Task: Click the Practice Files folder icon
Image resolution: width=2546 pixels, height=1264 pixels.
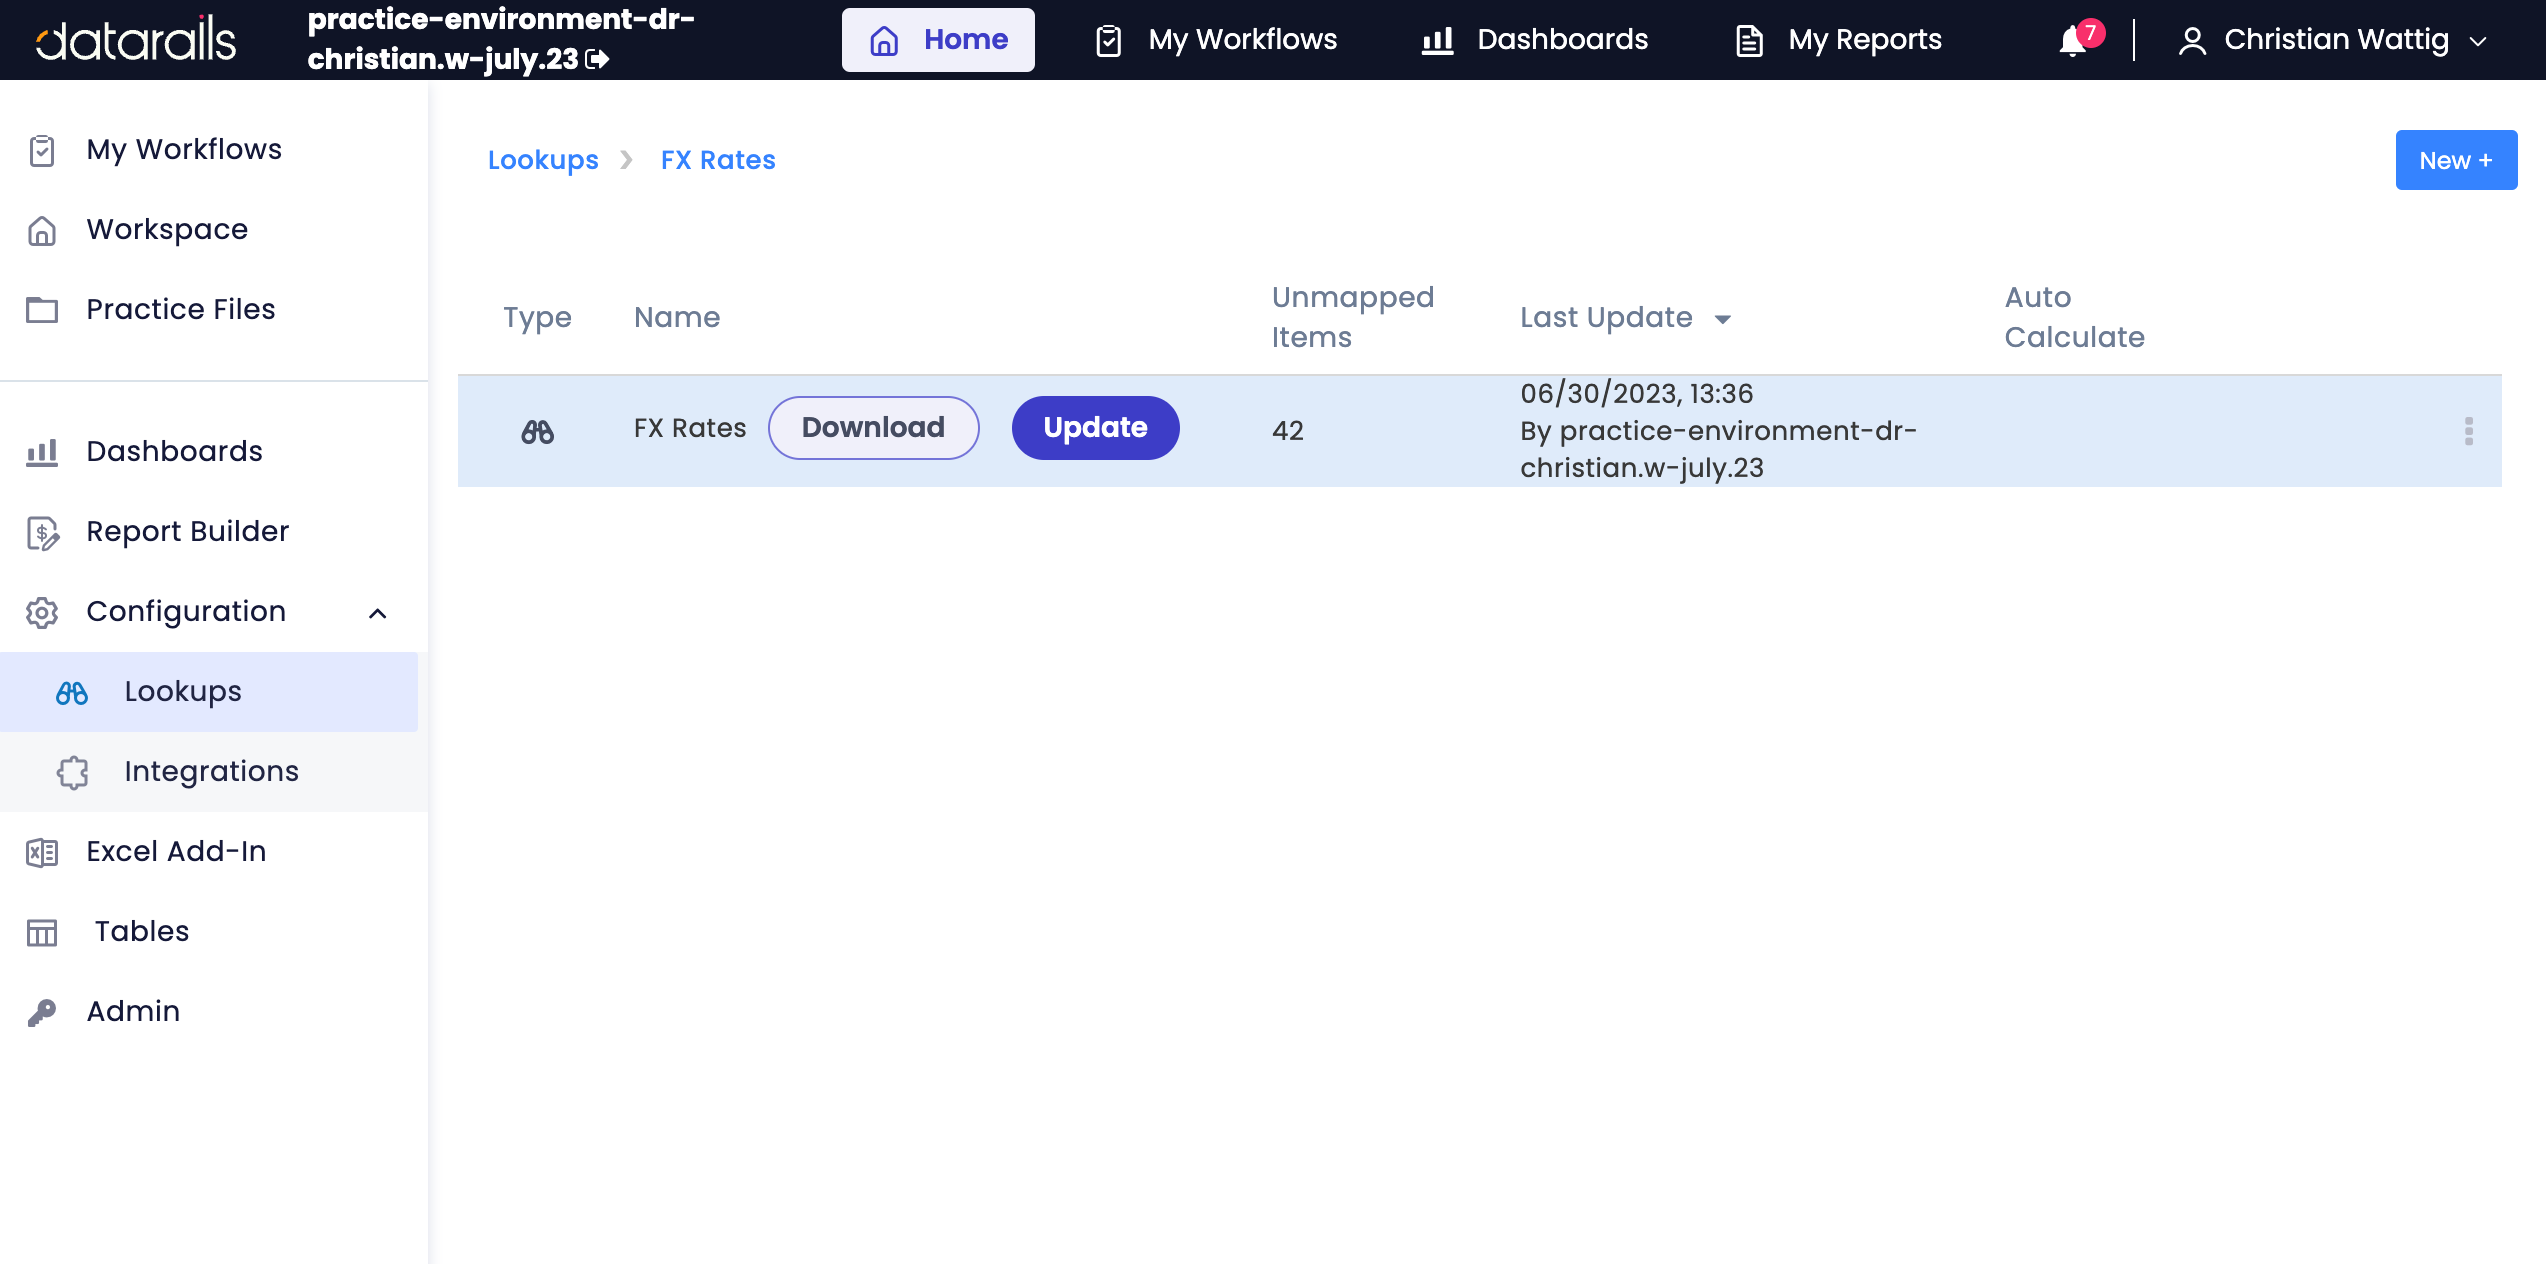Action: tap(42, 310)
